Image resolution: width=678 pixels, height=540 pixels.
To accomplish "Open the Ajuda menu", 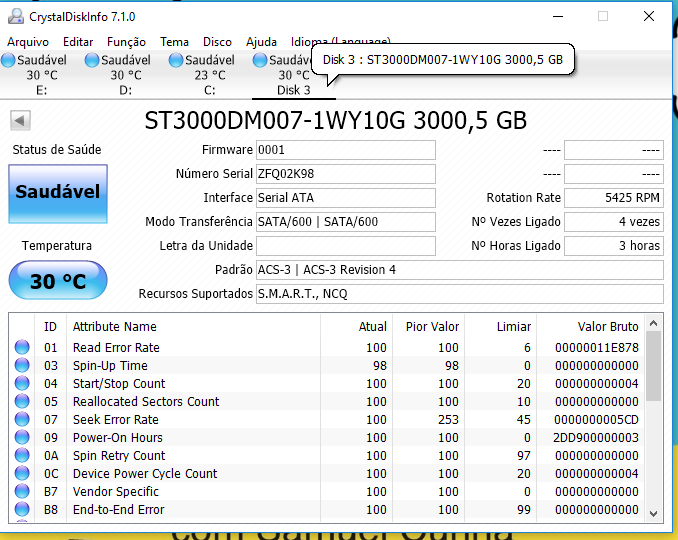I will pyautogui.click(x=261, y=42).
